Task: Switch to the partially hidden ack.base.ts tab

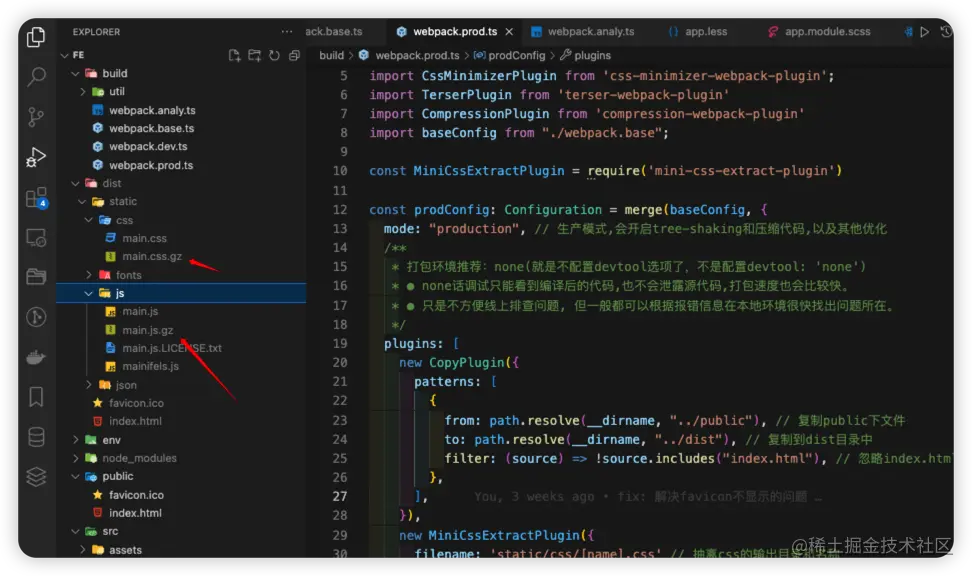Action: click(334, 32)
